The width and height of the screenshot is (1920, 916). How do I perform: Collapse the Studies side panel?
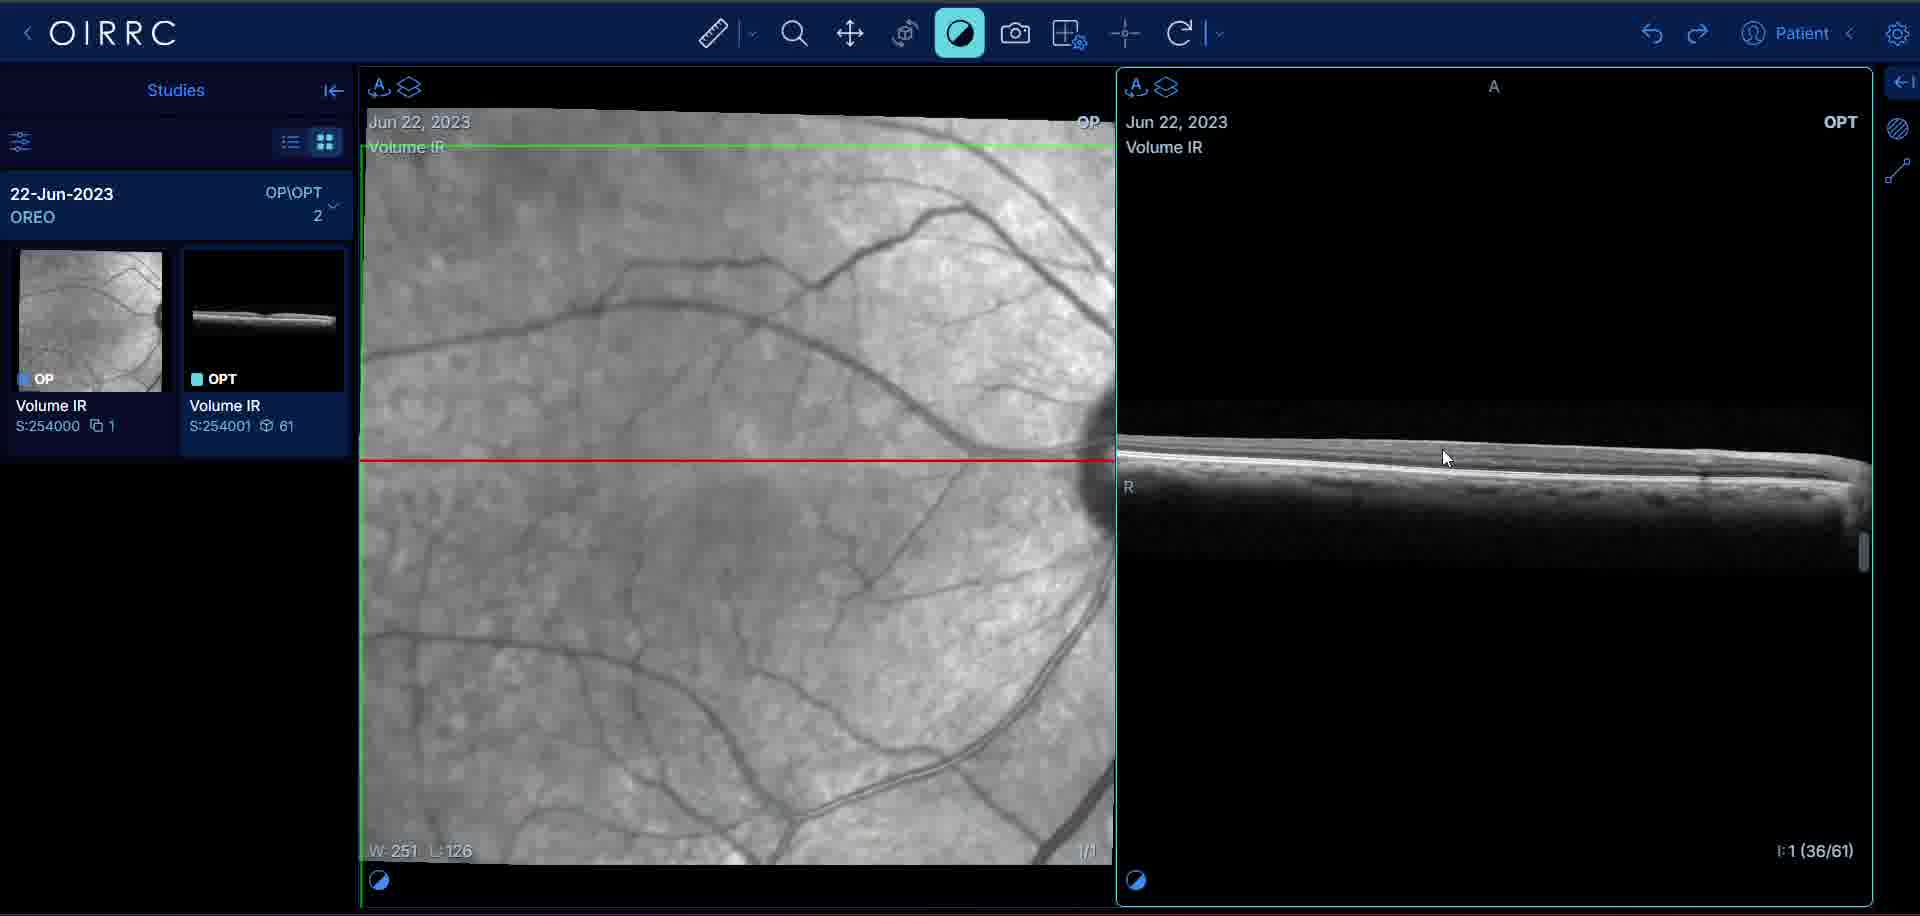tap(333, 91)
